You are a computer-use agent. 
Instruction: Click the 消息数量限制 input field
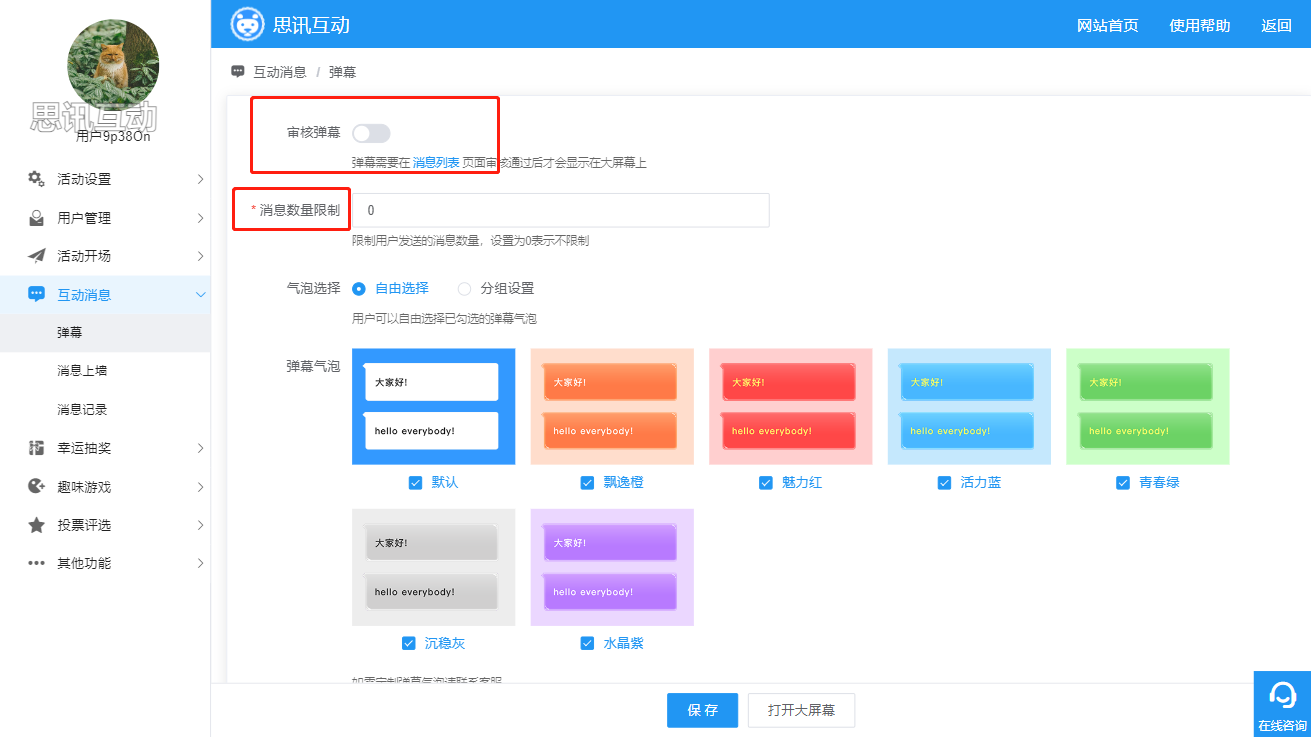pos(561,210)
